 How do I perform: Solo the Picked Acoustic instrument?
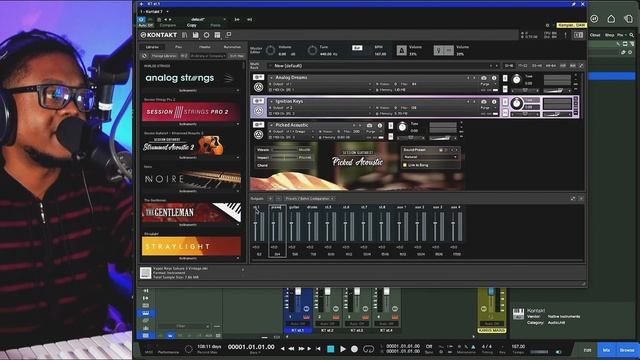click(391, 126)
